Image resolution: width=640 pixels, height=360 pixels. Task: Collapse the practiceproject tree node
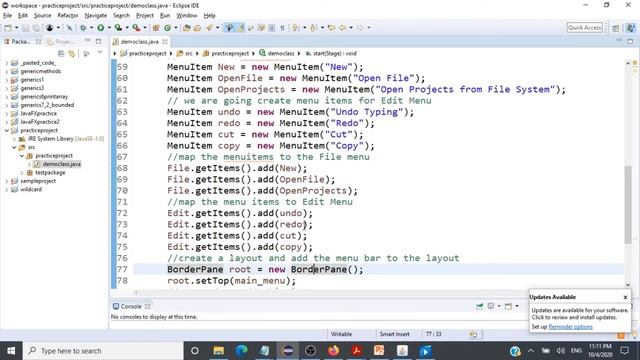coord(7,130)
